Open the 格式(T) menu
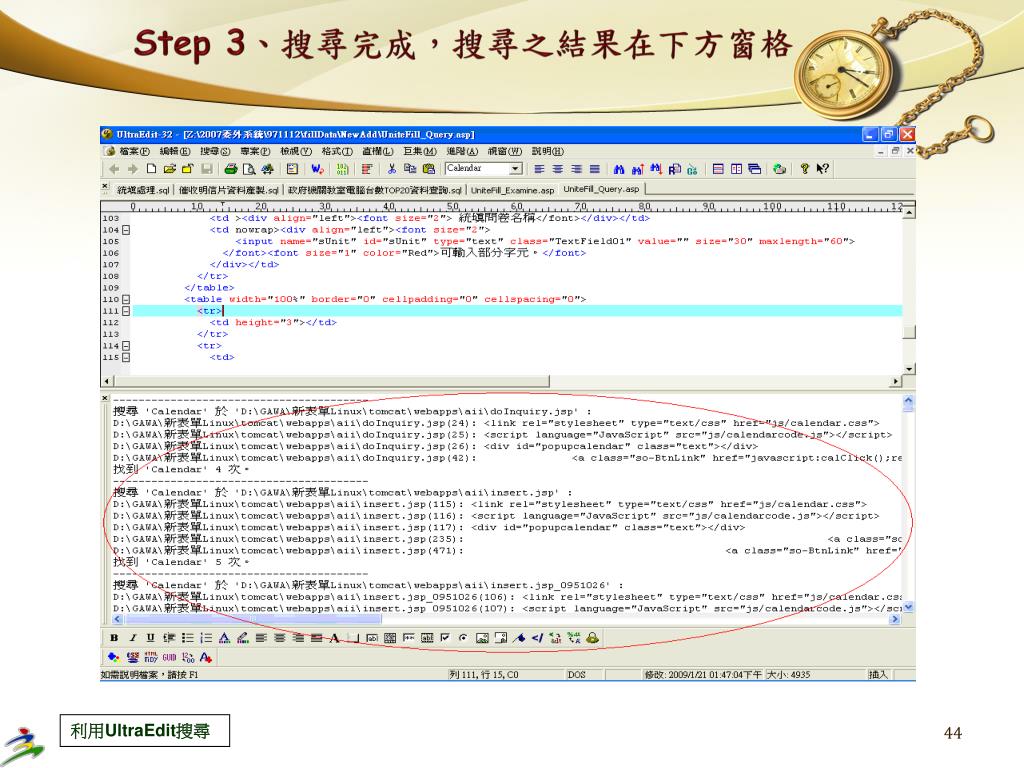The width and height of the screenshot is (1024, 768). pos(337,152)
